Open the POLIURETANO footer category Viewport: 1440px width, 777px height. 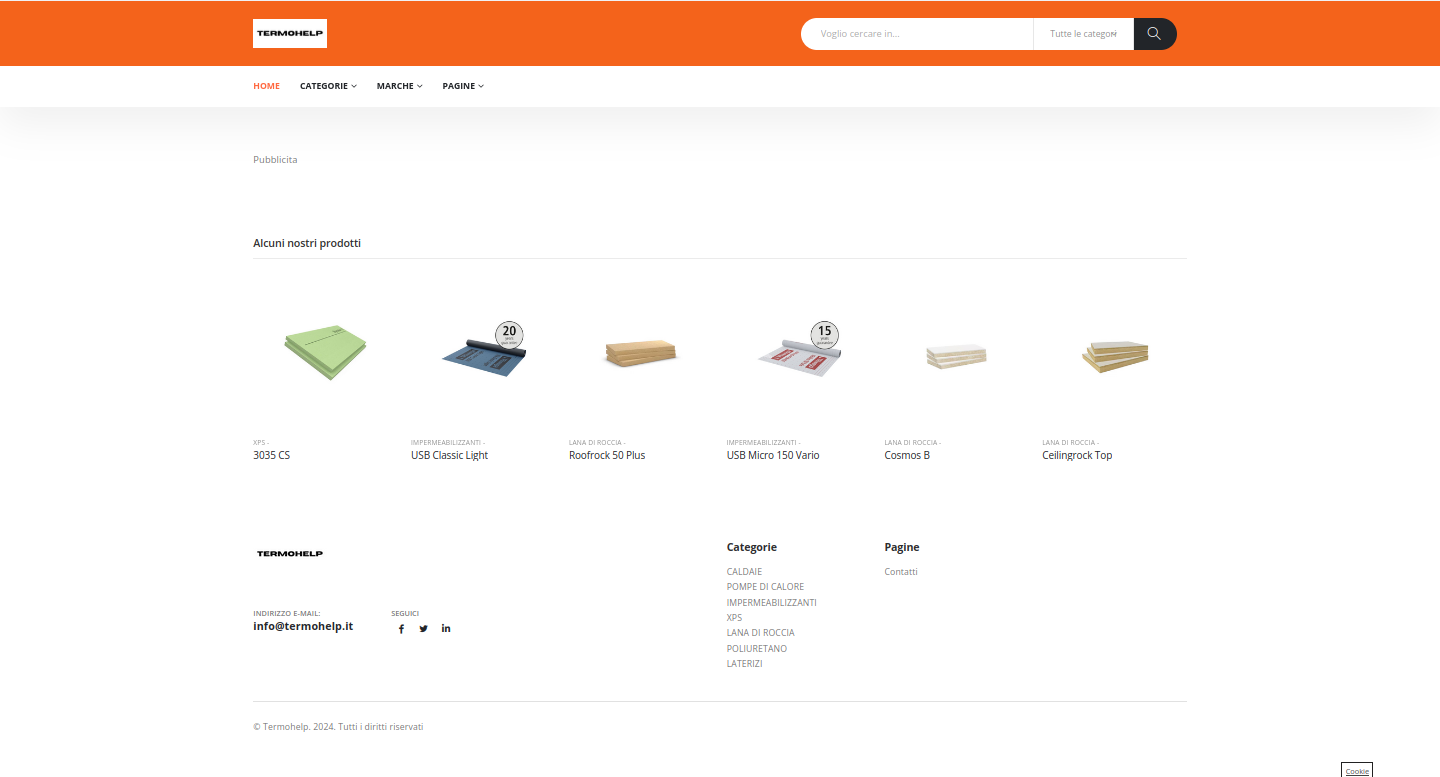coord(757,649)
